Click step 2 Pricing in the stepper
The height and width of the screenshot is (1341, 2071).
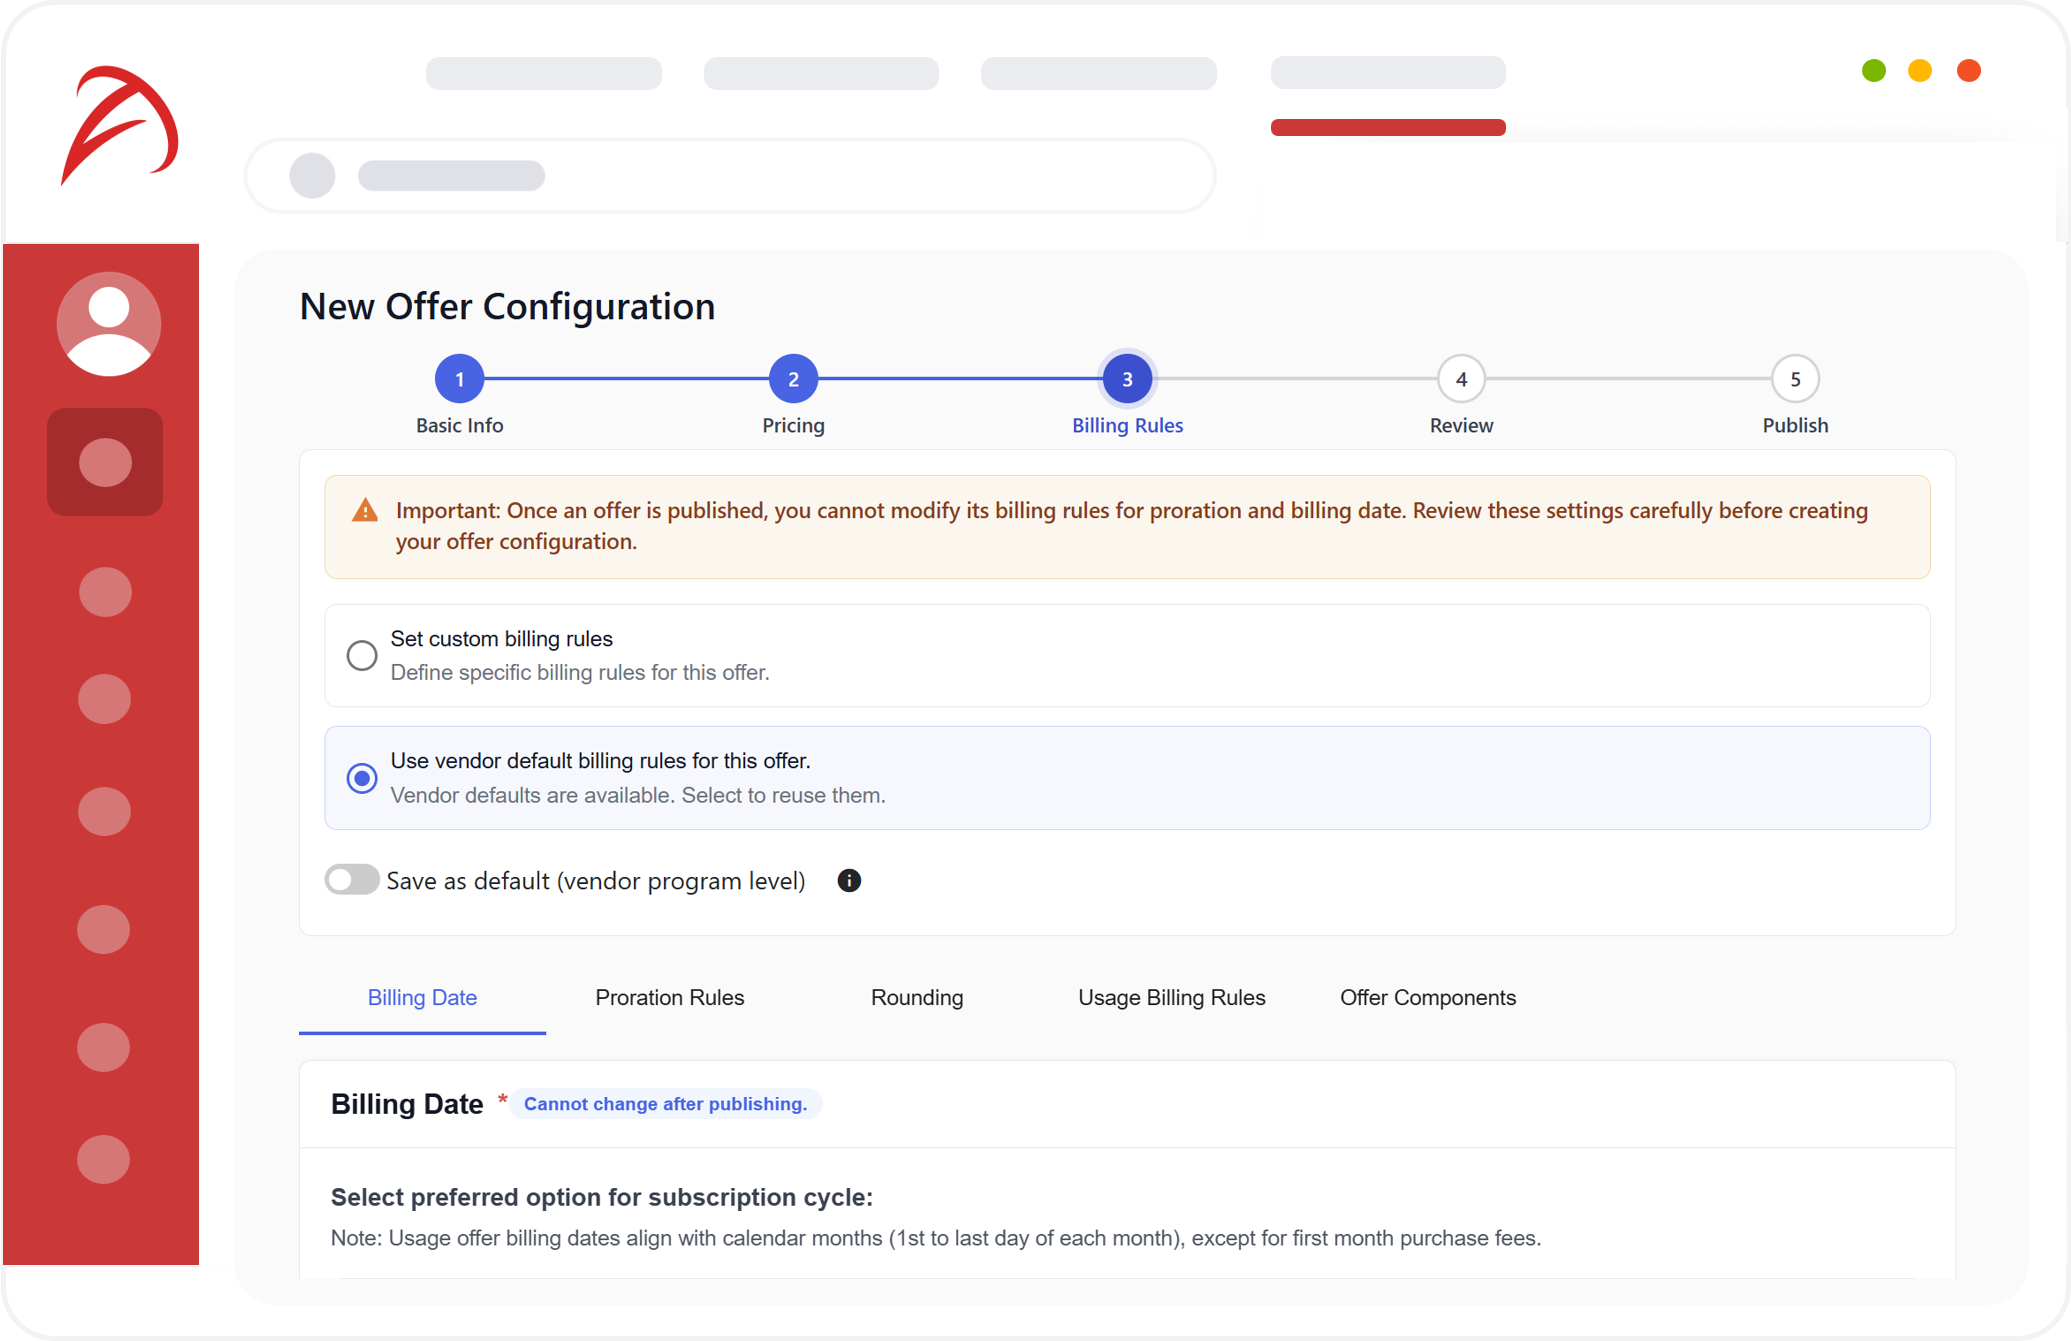(793, 378)
